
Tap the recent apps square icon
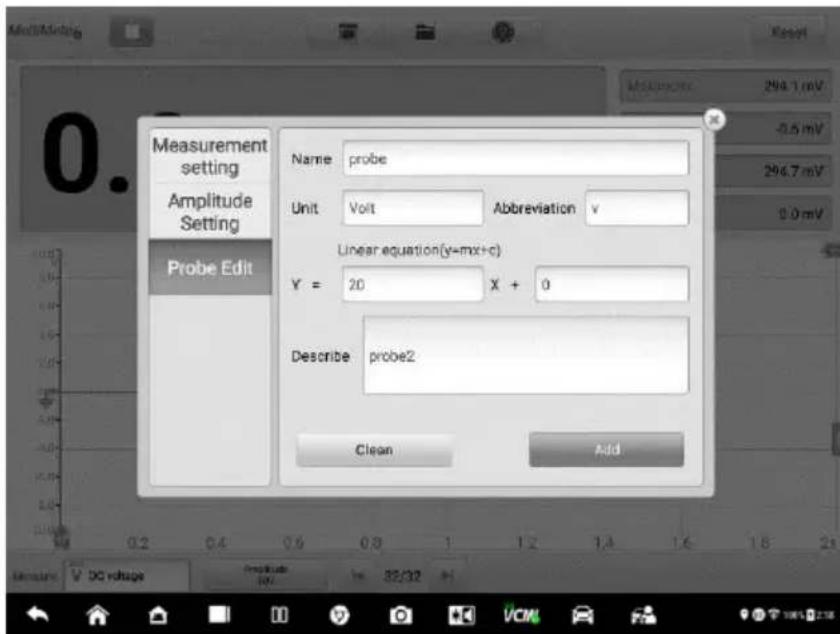219,615
